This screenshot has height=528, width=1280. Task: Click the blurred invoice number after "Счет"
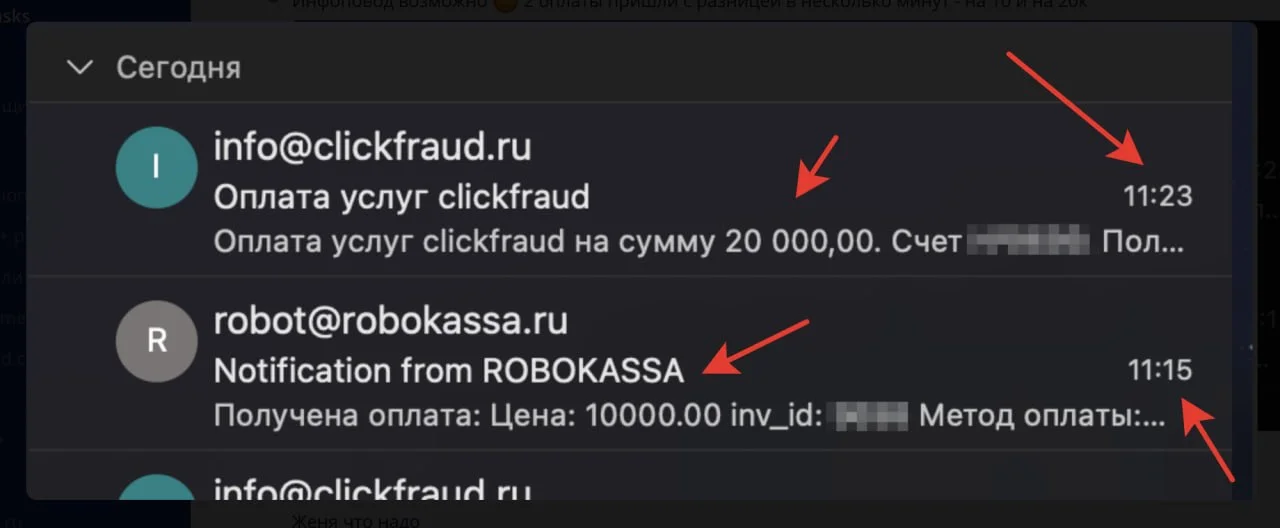pos(1030,242)
